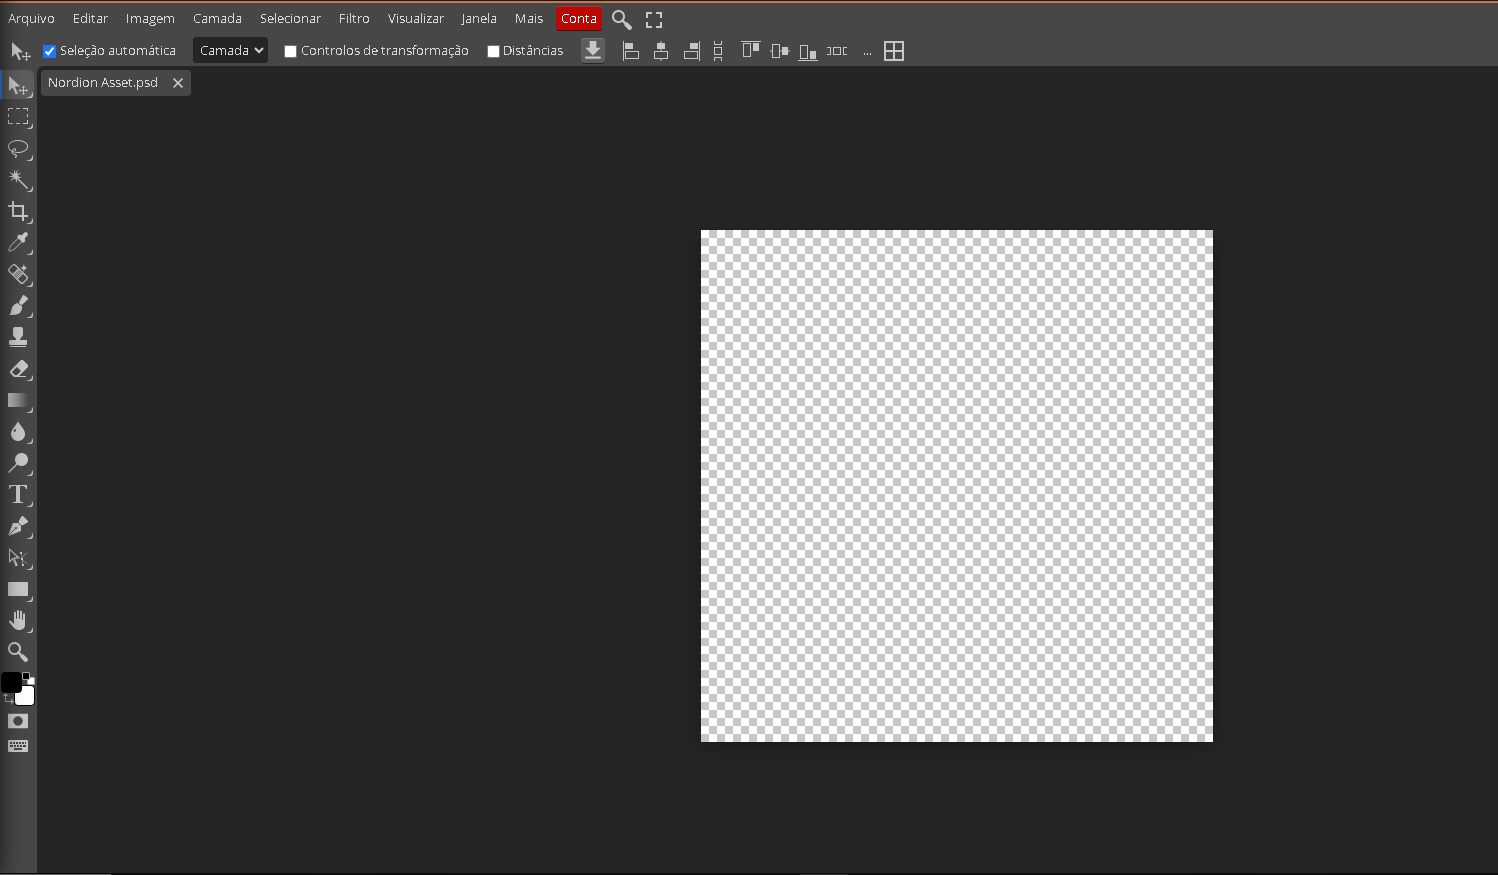
Task: Select the Rectangular Marquee selection tool
Action: pyautogui.click(x=18, y=117)
